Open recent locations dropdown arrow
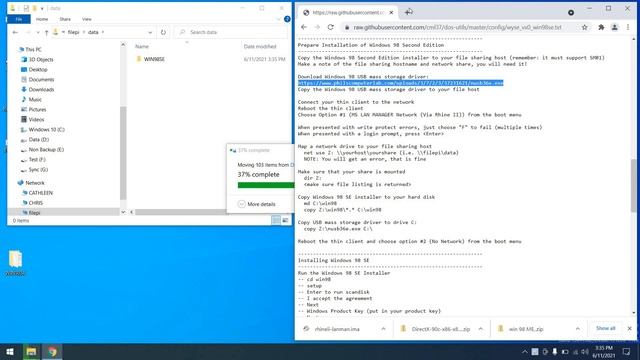Viewport: 640px width, 360px height. [x=38, y=32]
